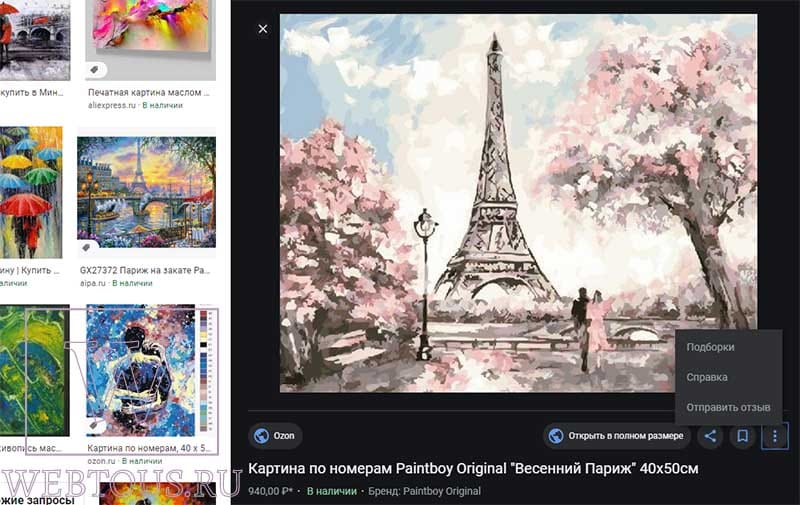Click the product tag icon on couple painting
Image resolution: width=800 pixels, height=505 pixels.
pos(93,424)
